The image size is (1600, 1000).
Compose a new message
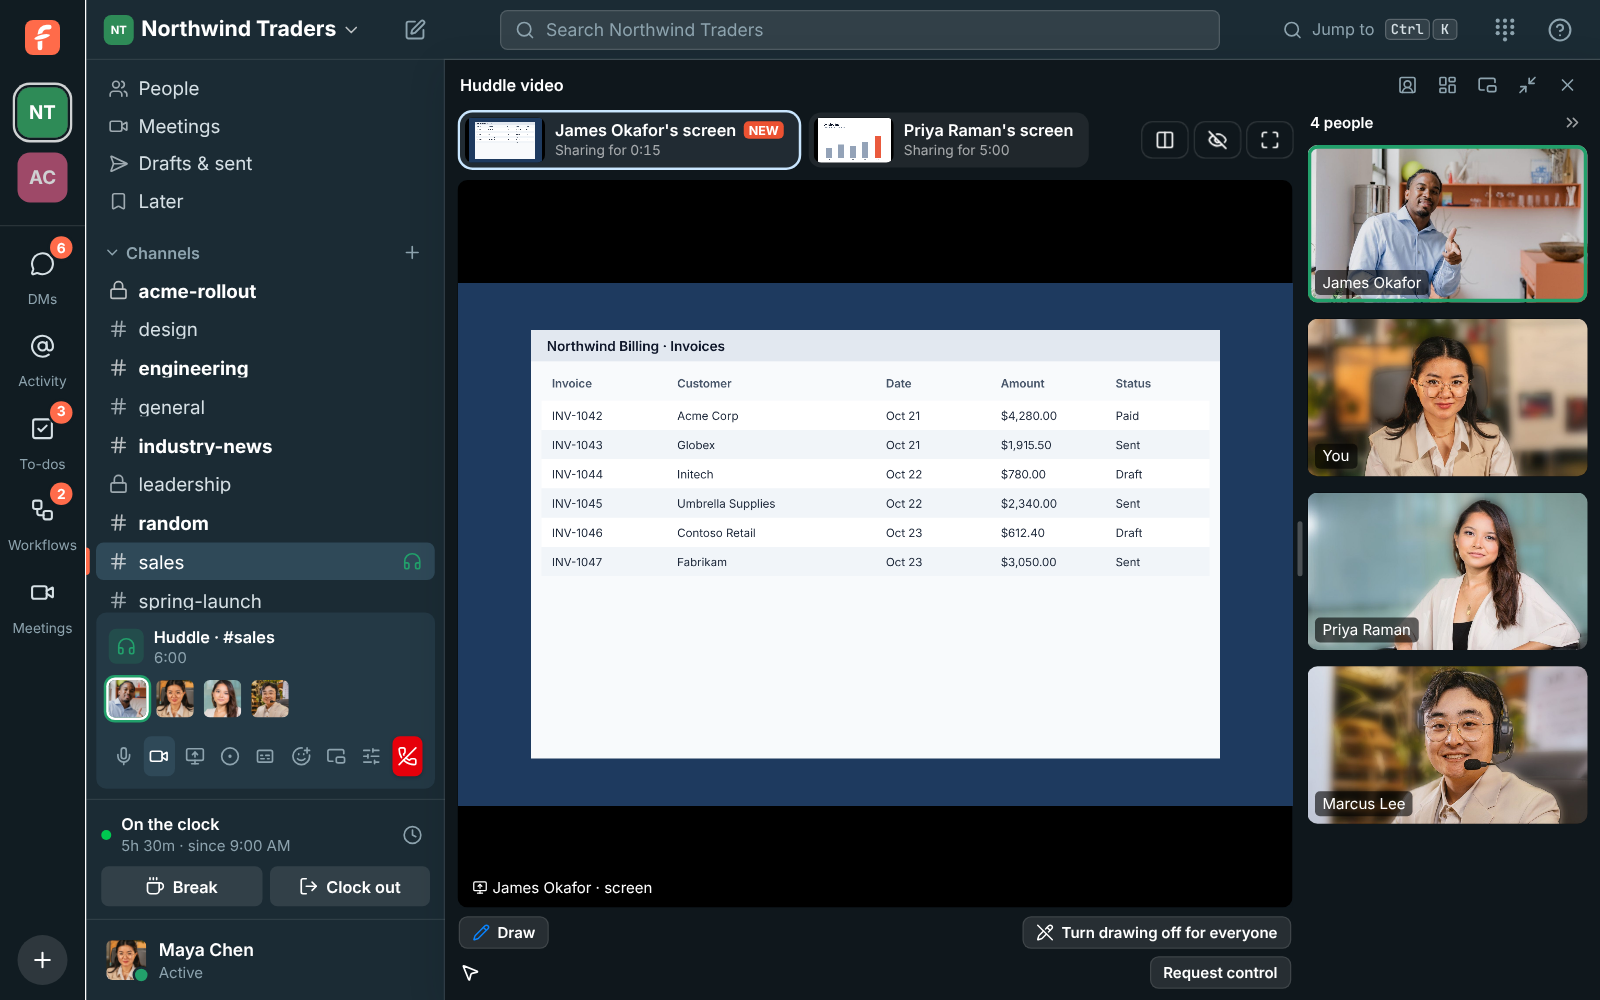(x=415, y=30)
